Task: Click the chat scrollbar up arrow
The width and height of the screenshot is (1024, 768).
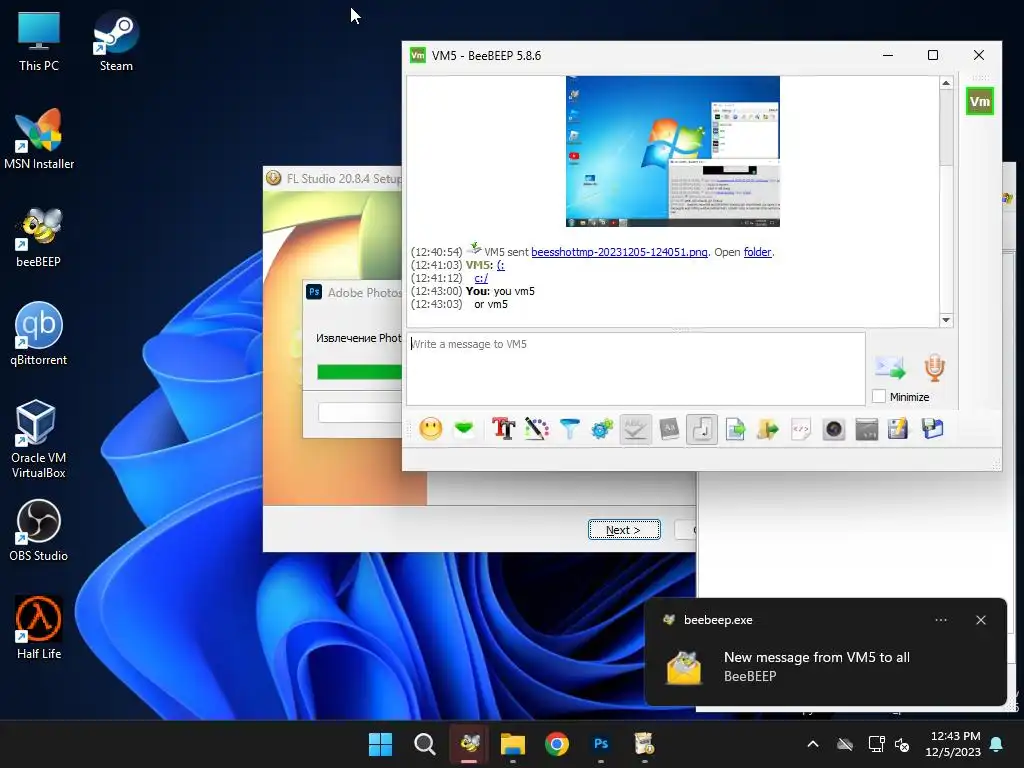Action: (x=946, y=83)
